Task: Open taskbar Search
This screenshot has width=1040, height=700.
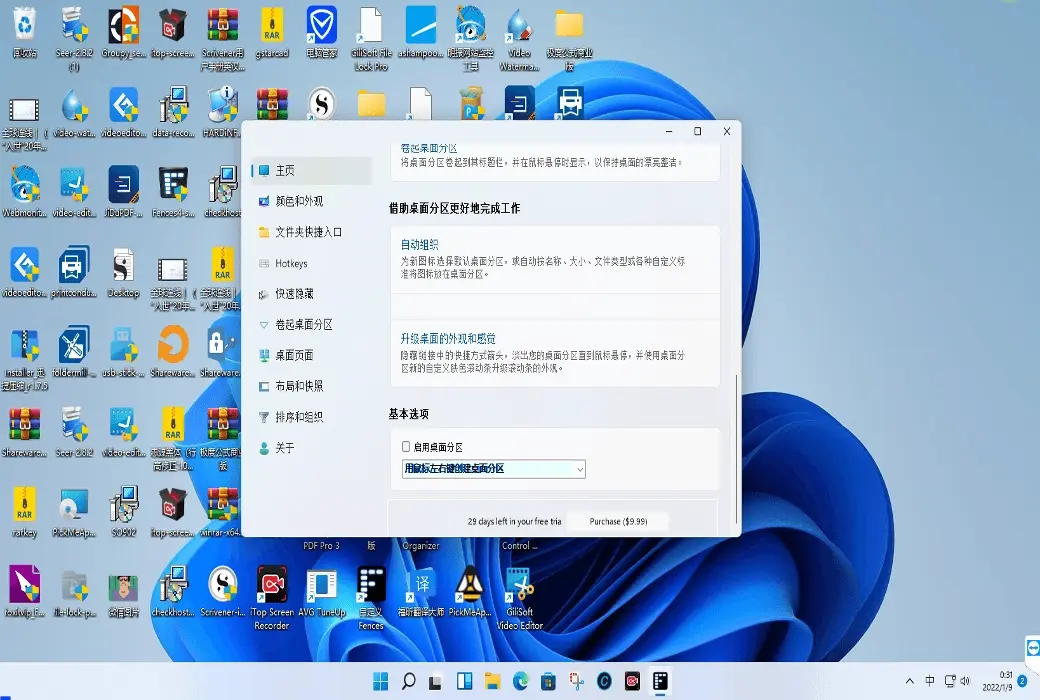Action: (409, 681)
